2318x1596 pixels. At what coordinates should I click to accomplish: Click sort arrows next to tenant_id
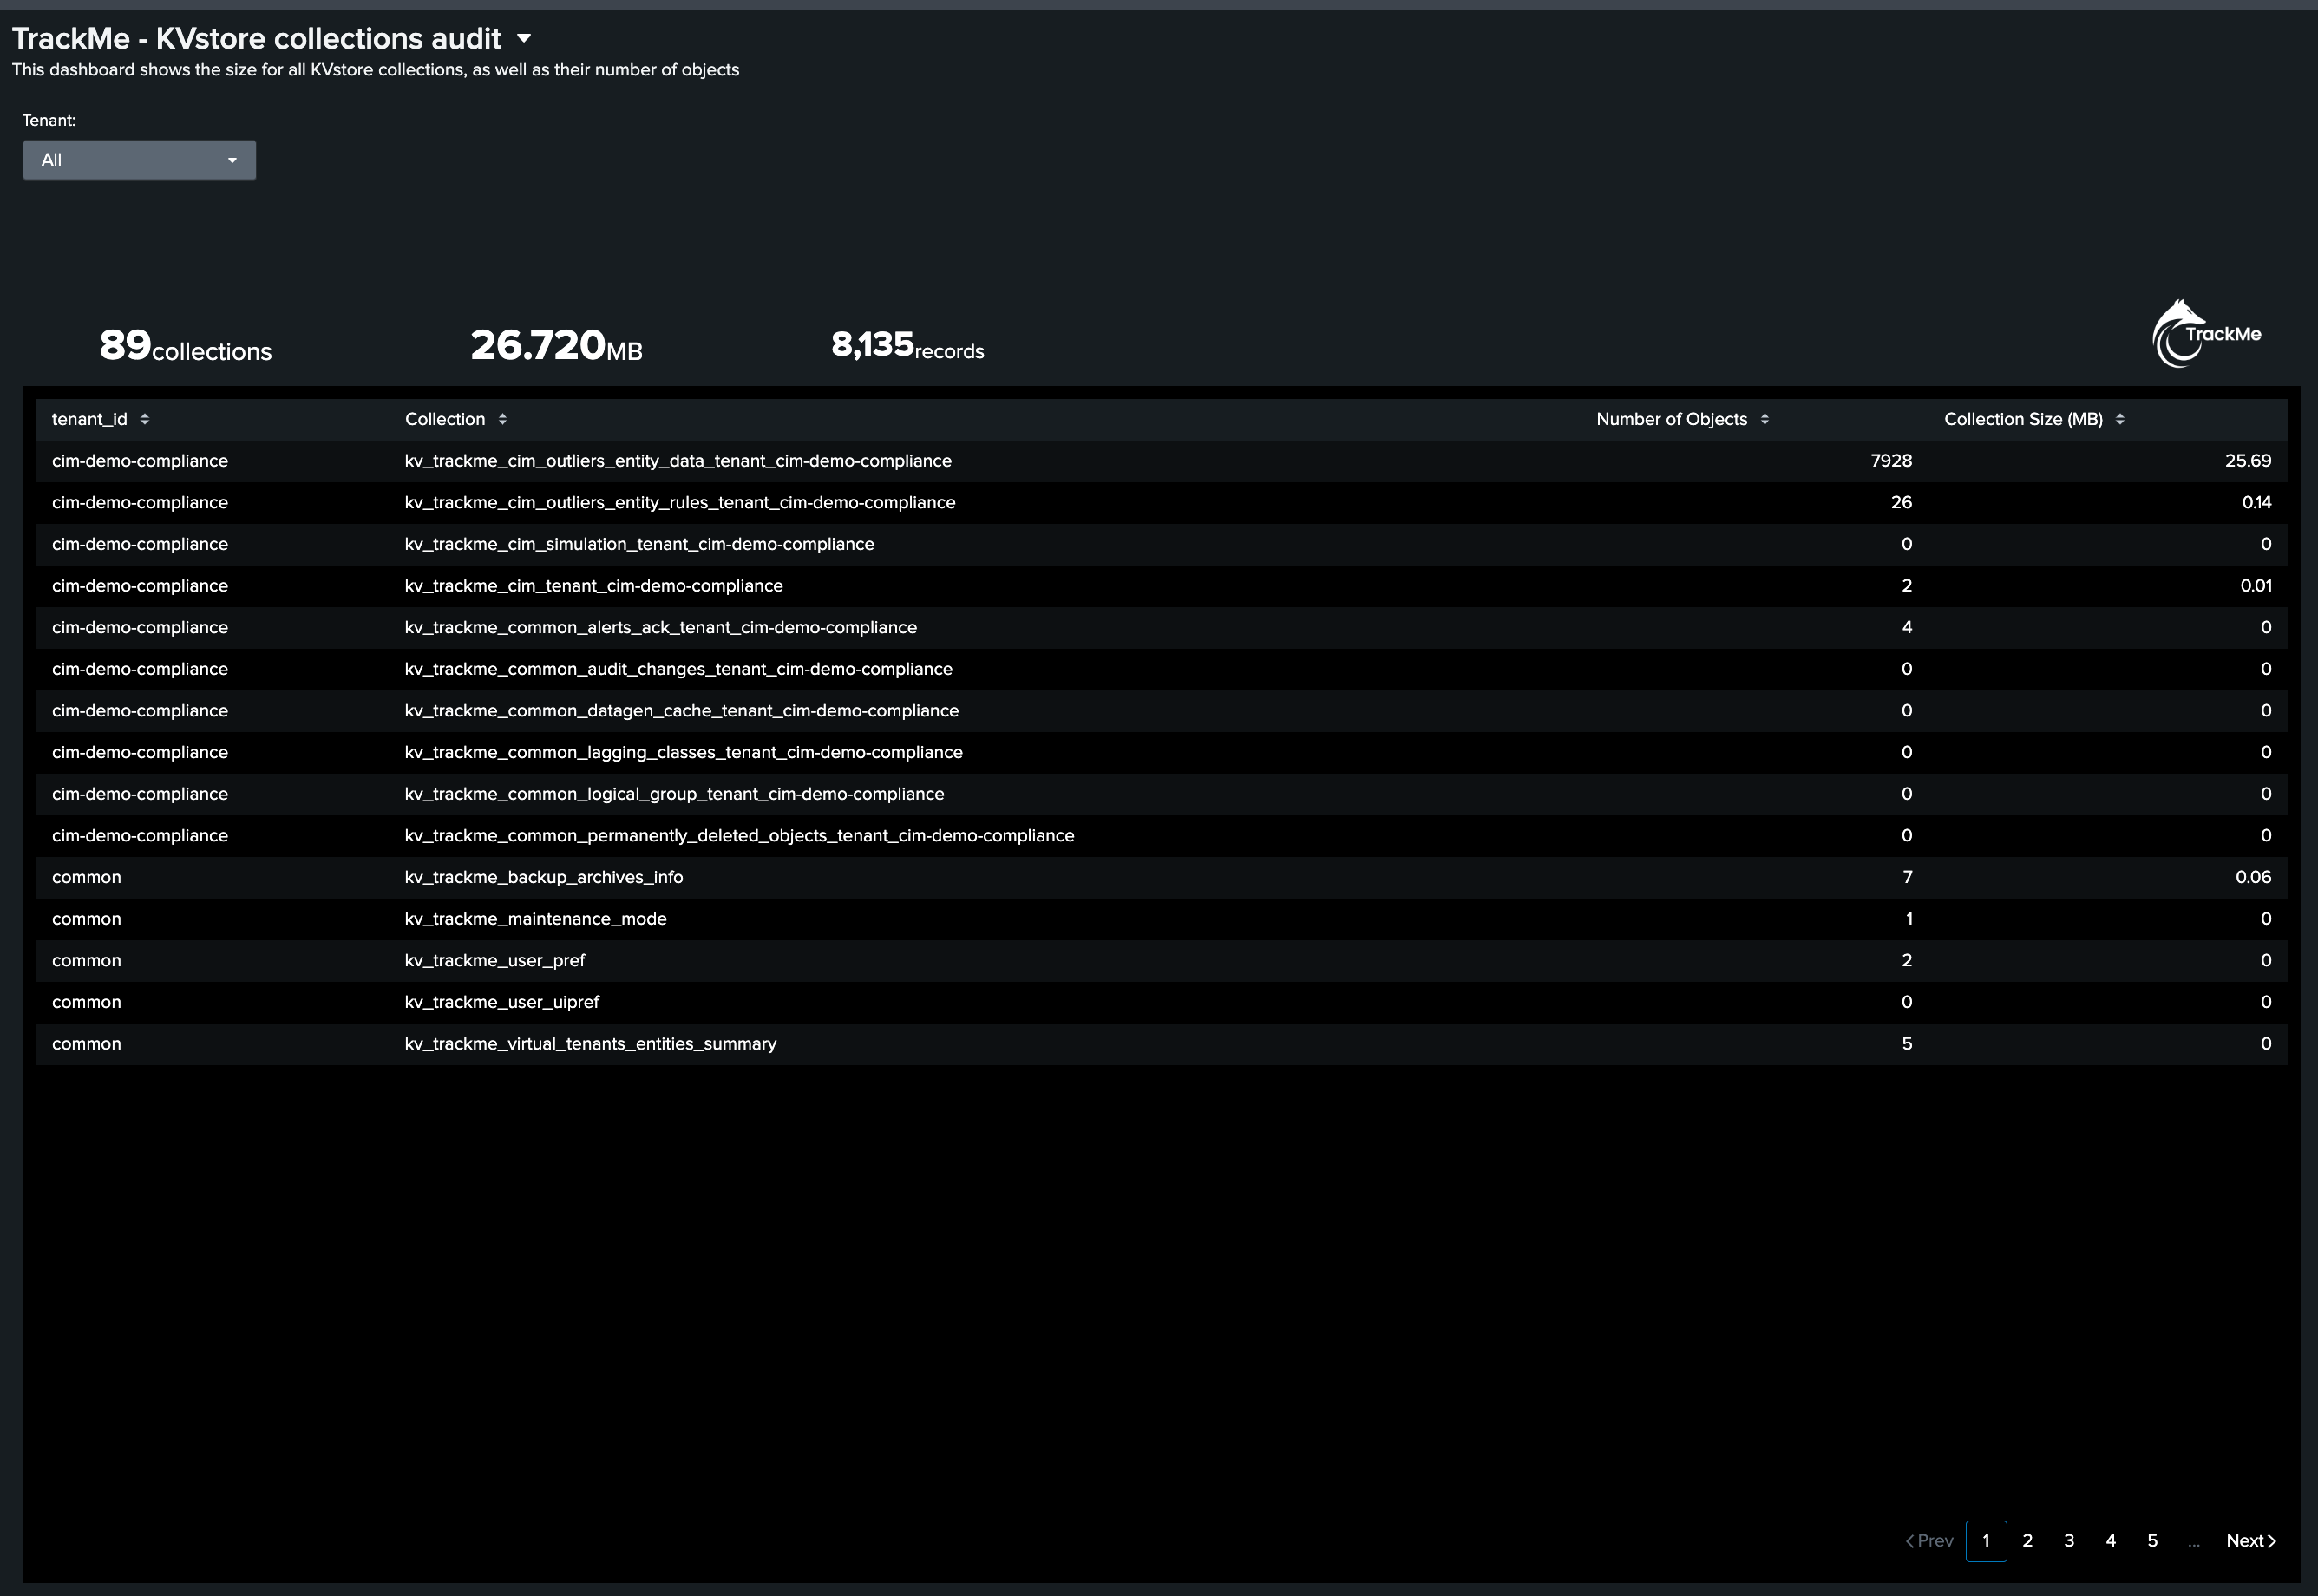145,419
